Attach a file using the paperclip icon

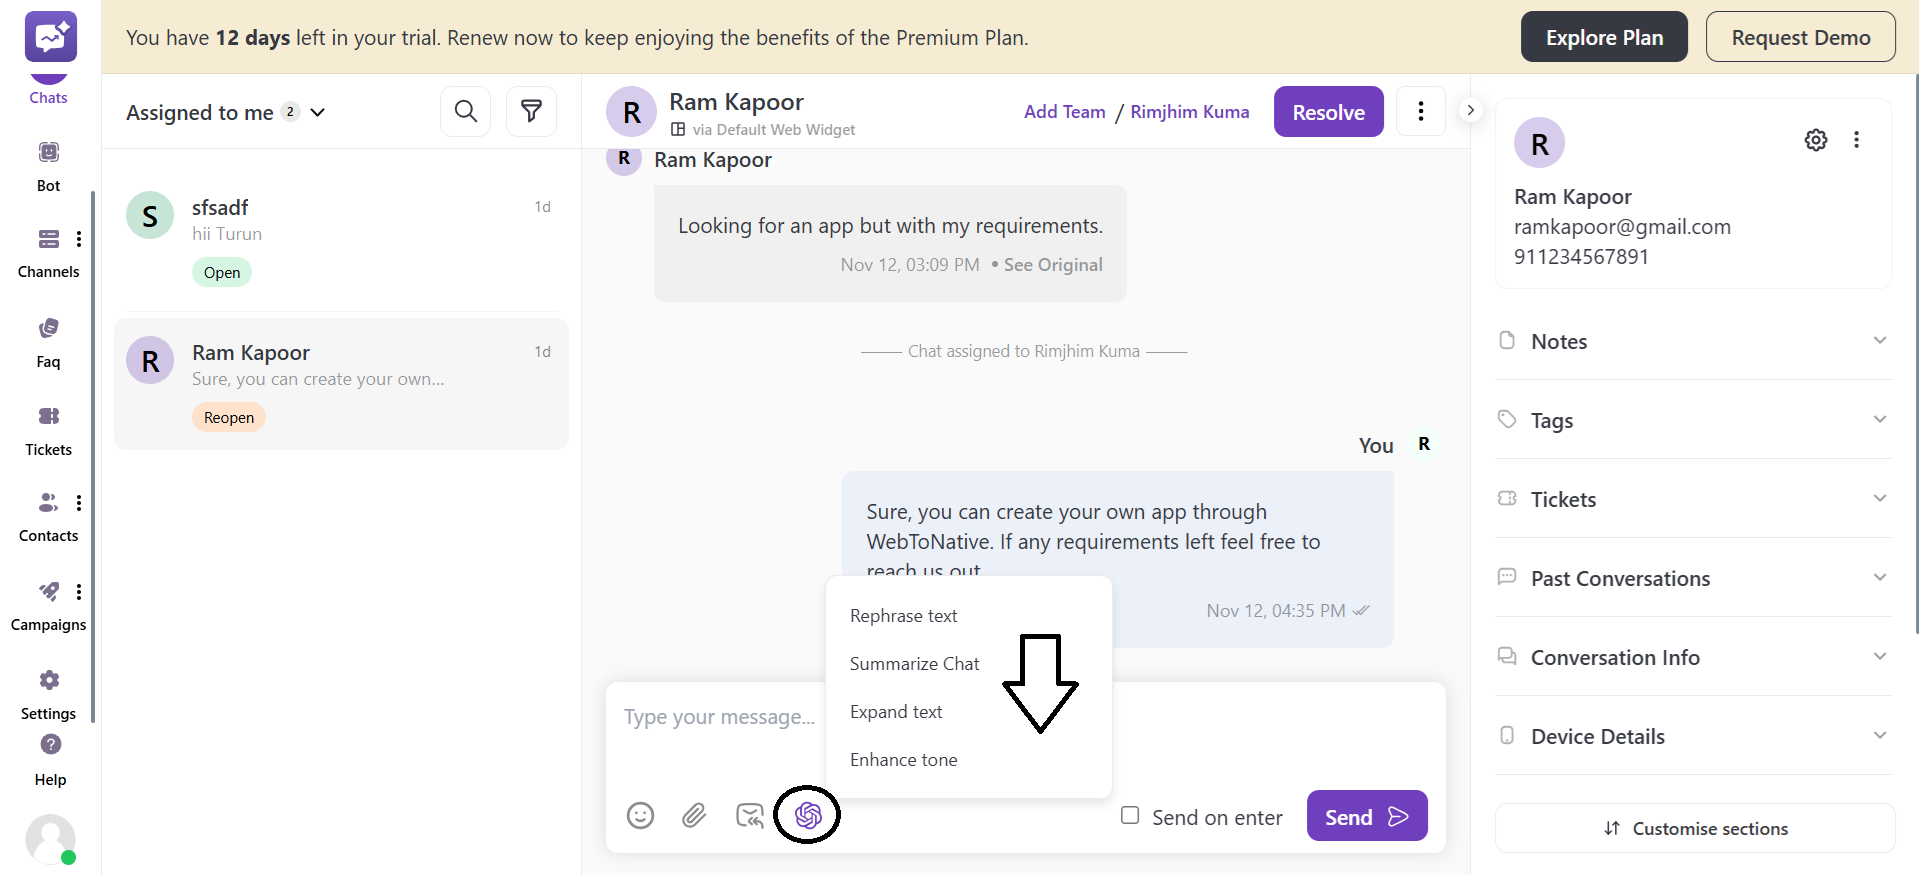pyautogui.click(x=694, y=815)
